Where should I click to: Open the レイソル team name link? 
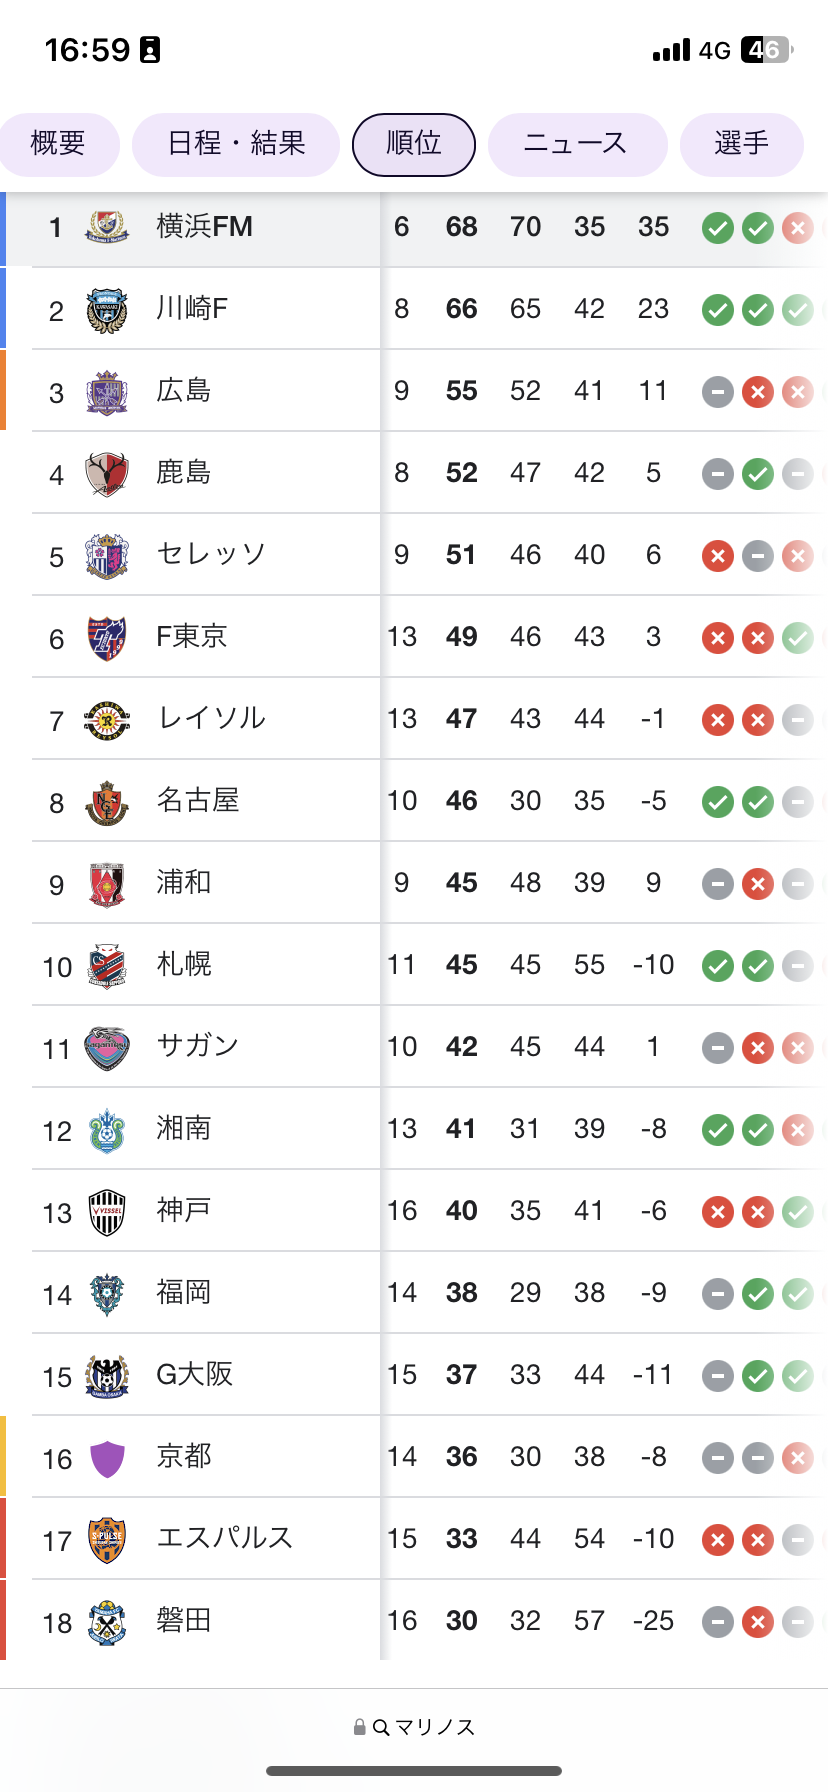(x=212, y=718)
